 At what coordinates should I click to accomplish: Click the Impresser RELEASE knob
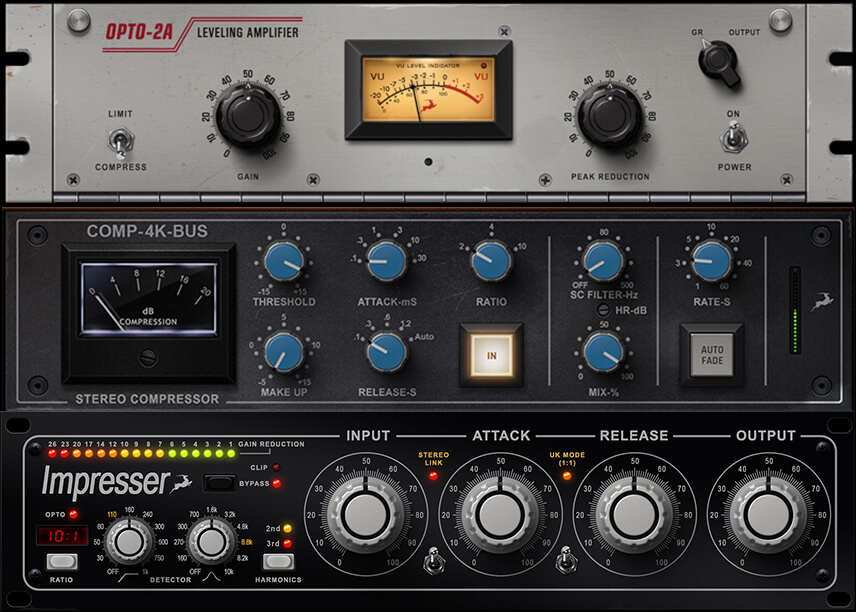634,514
